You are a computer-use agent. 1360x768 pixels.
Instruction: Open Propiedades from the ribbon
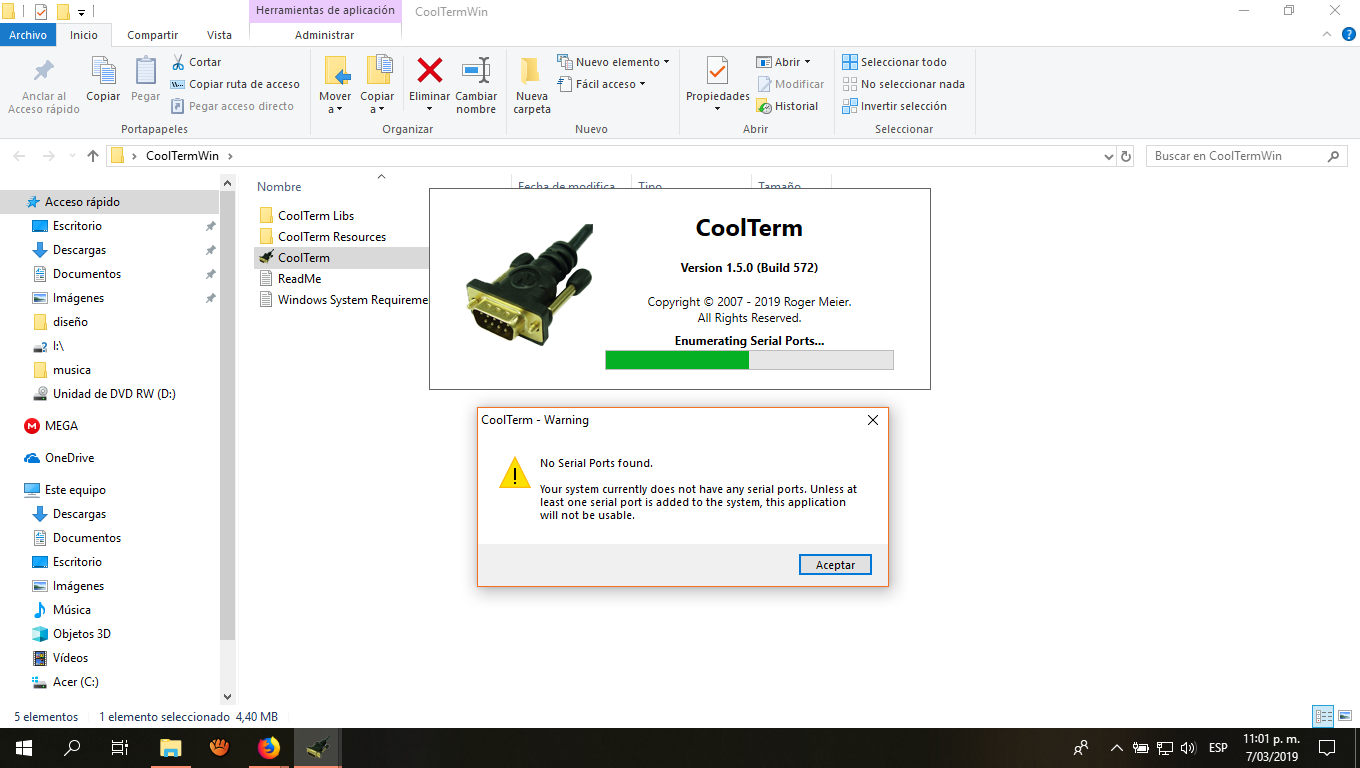pyautogui.click(x=717, y=71)
